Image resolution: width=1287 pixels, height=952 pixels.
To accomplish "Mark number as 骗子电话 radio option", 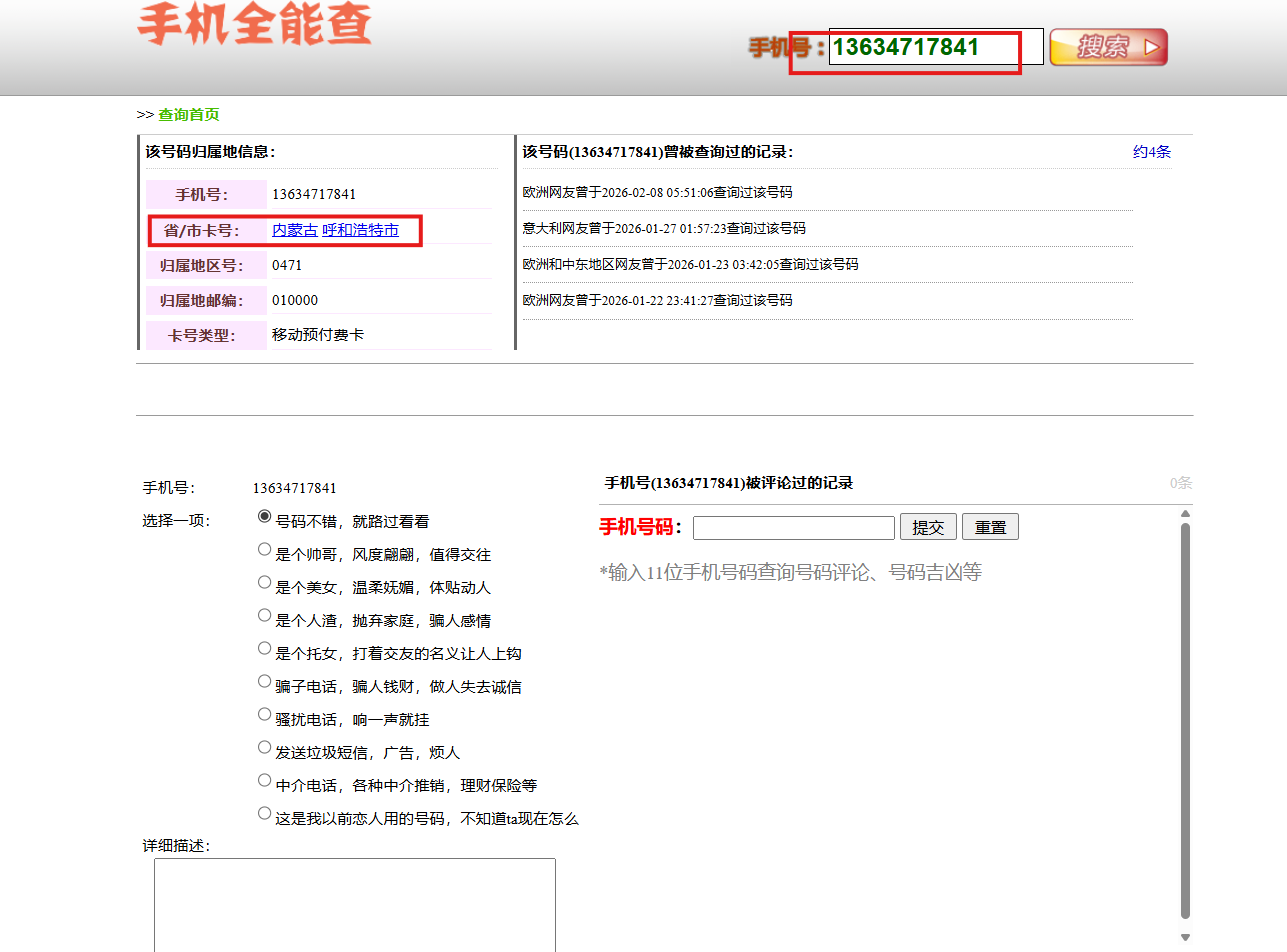I will click(264, 681).
